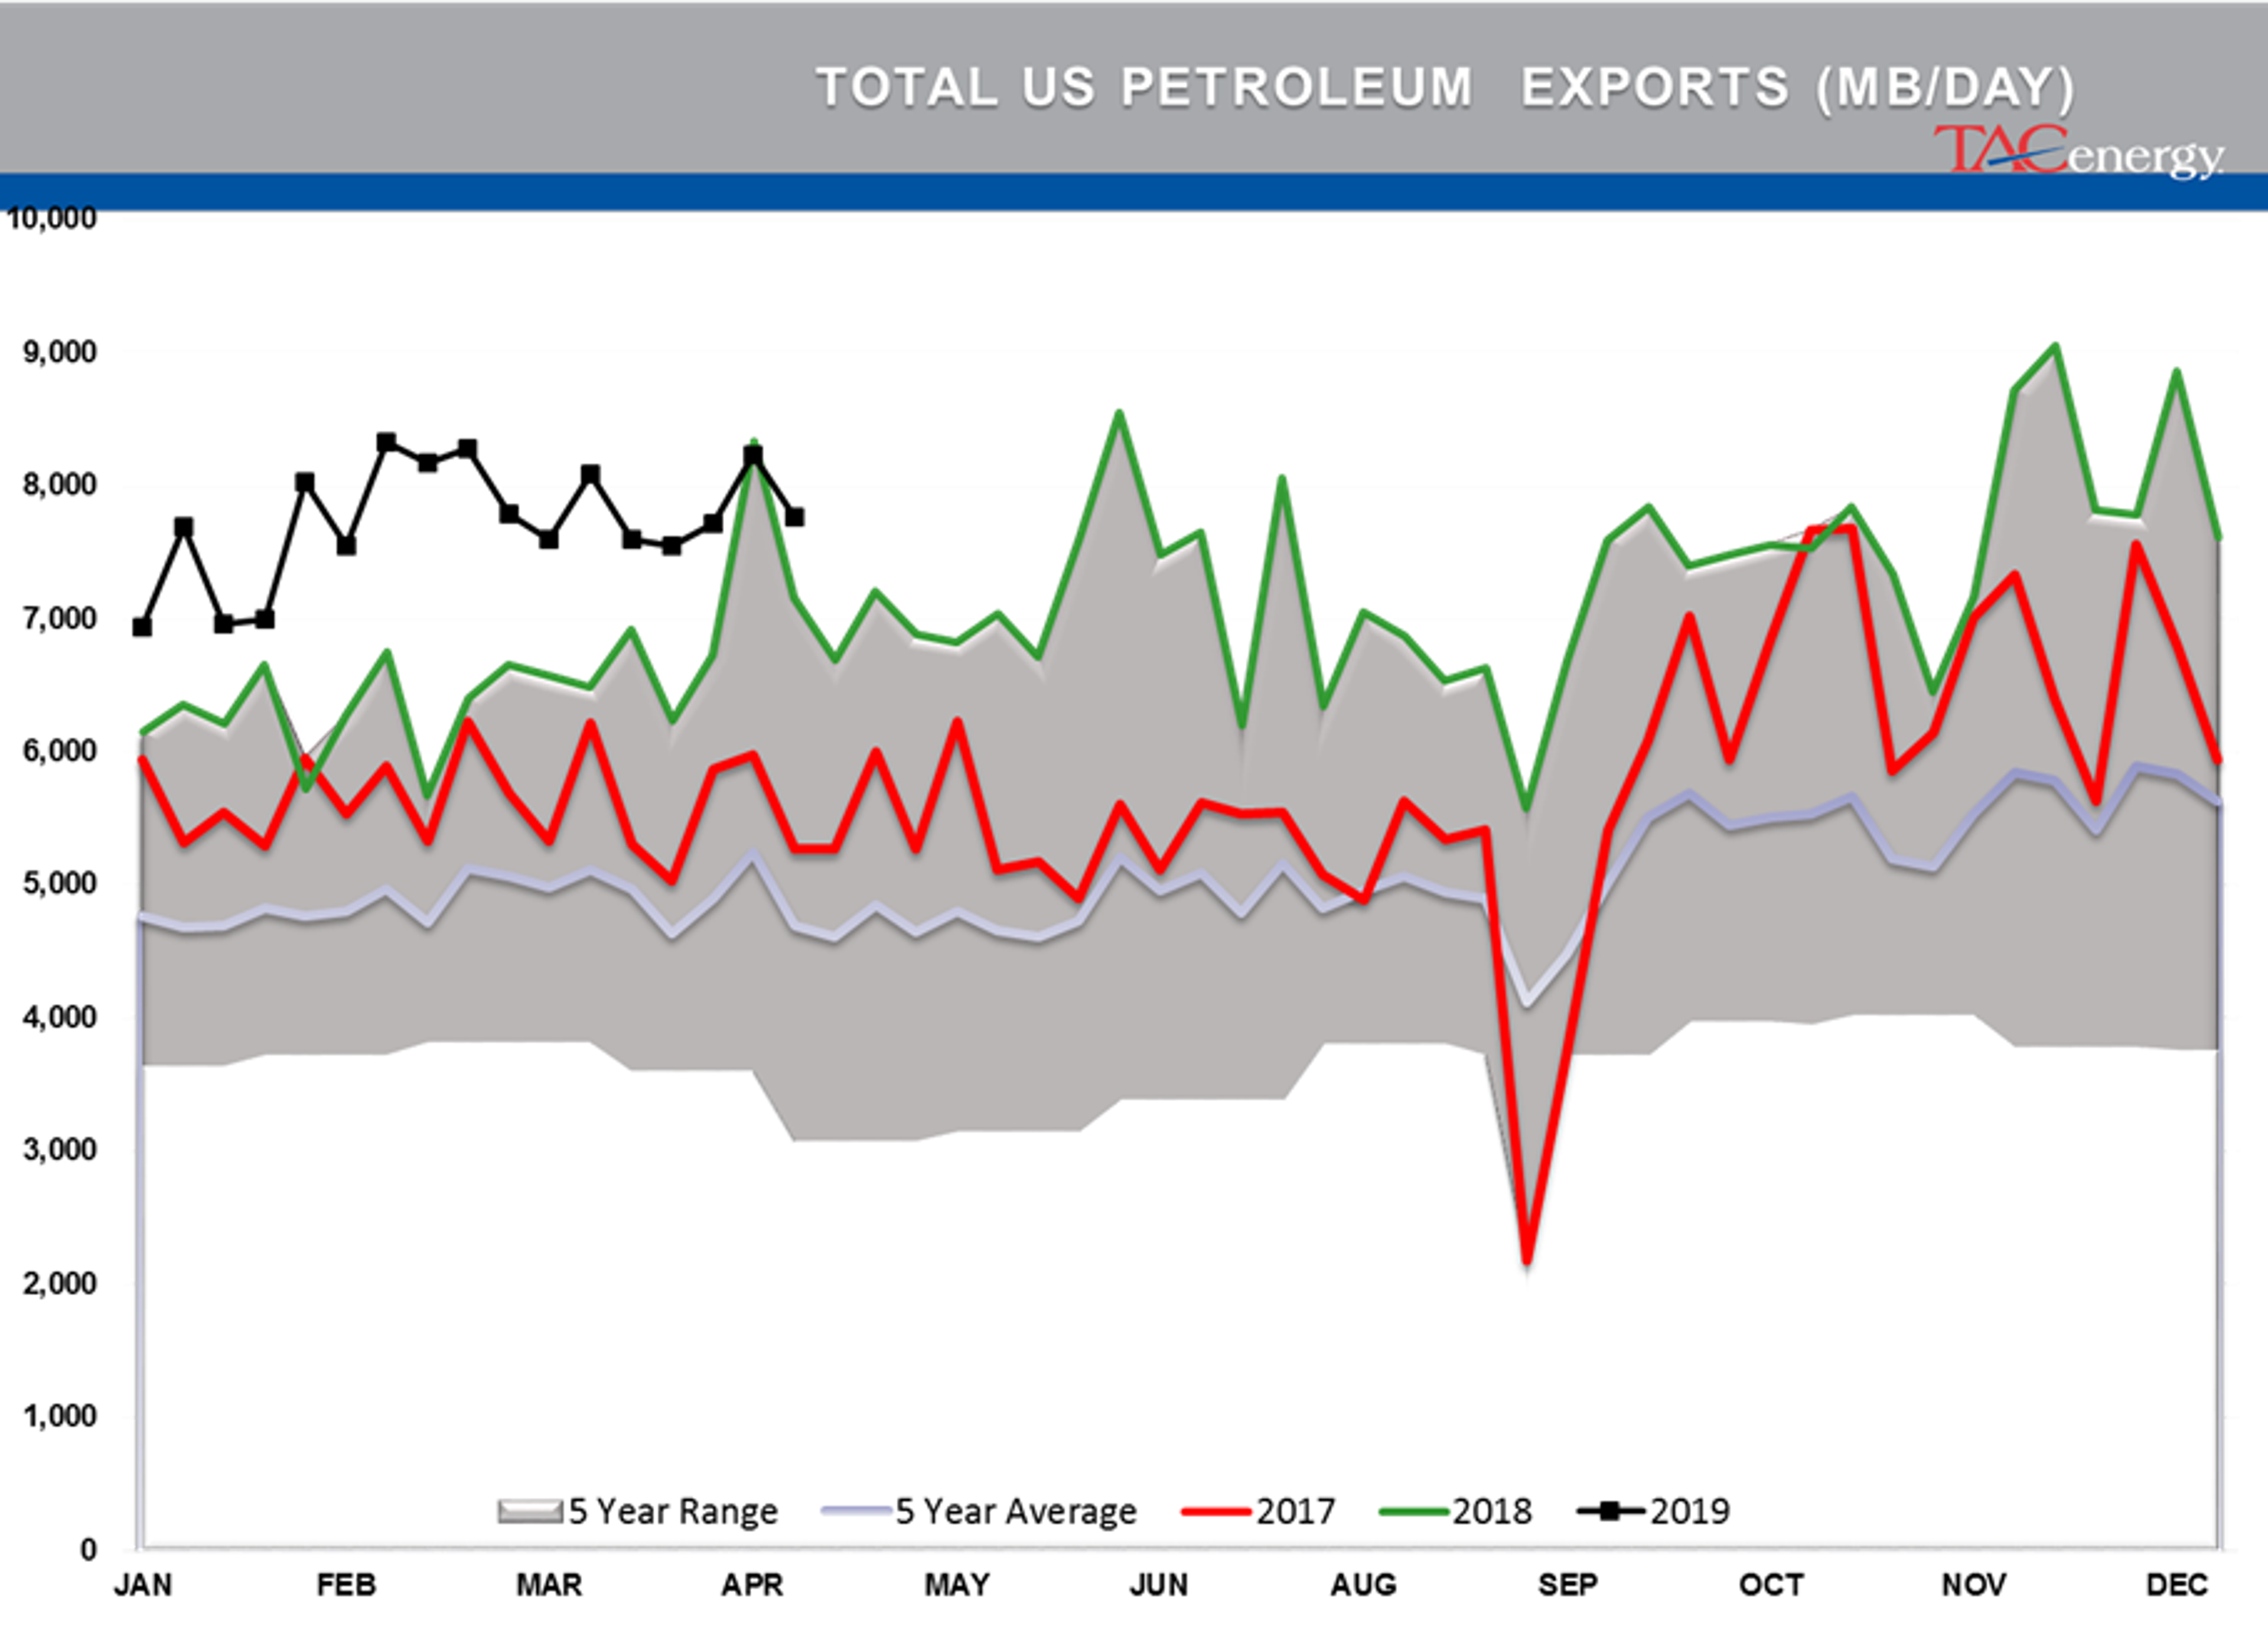Image resolution: width=2268 pixels, height=1643 pixels.
Task: Click the 2017 legend label
Action: tap(1295, 1511)
